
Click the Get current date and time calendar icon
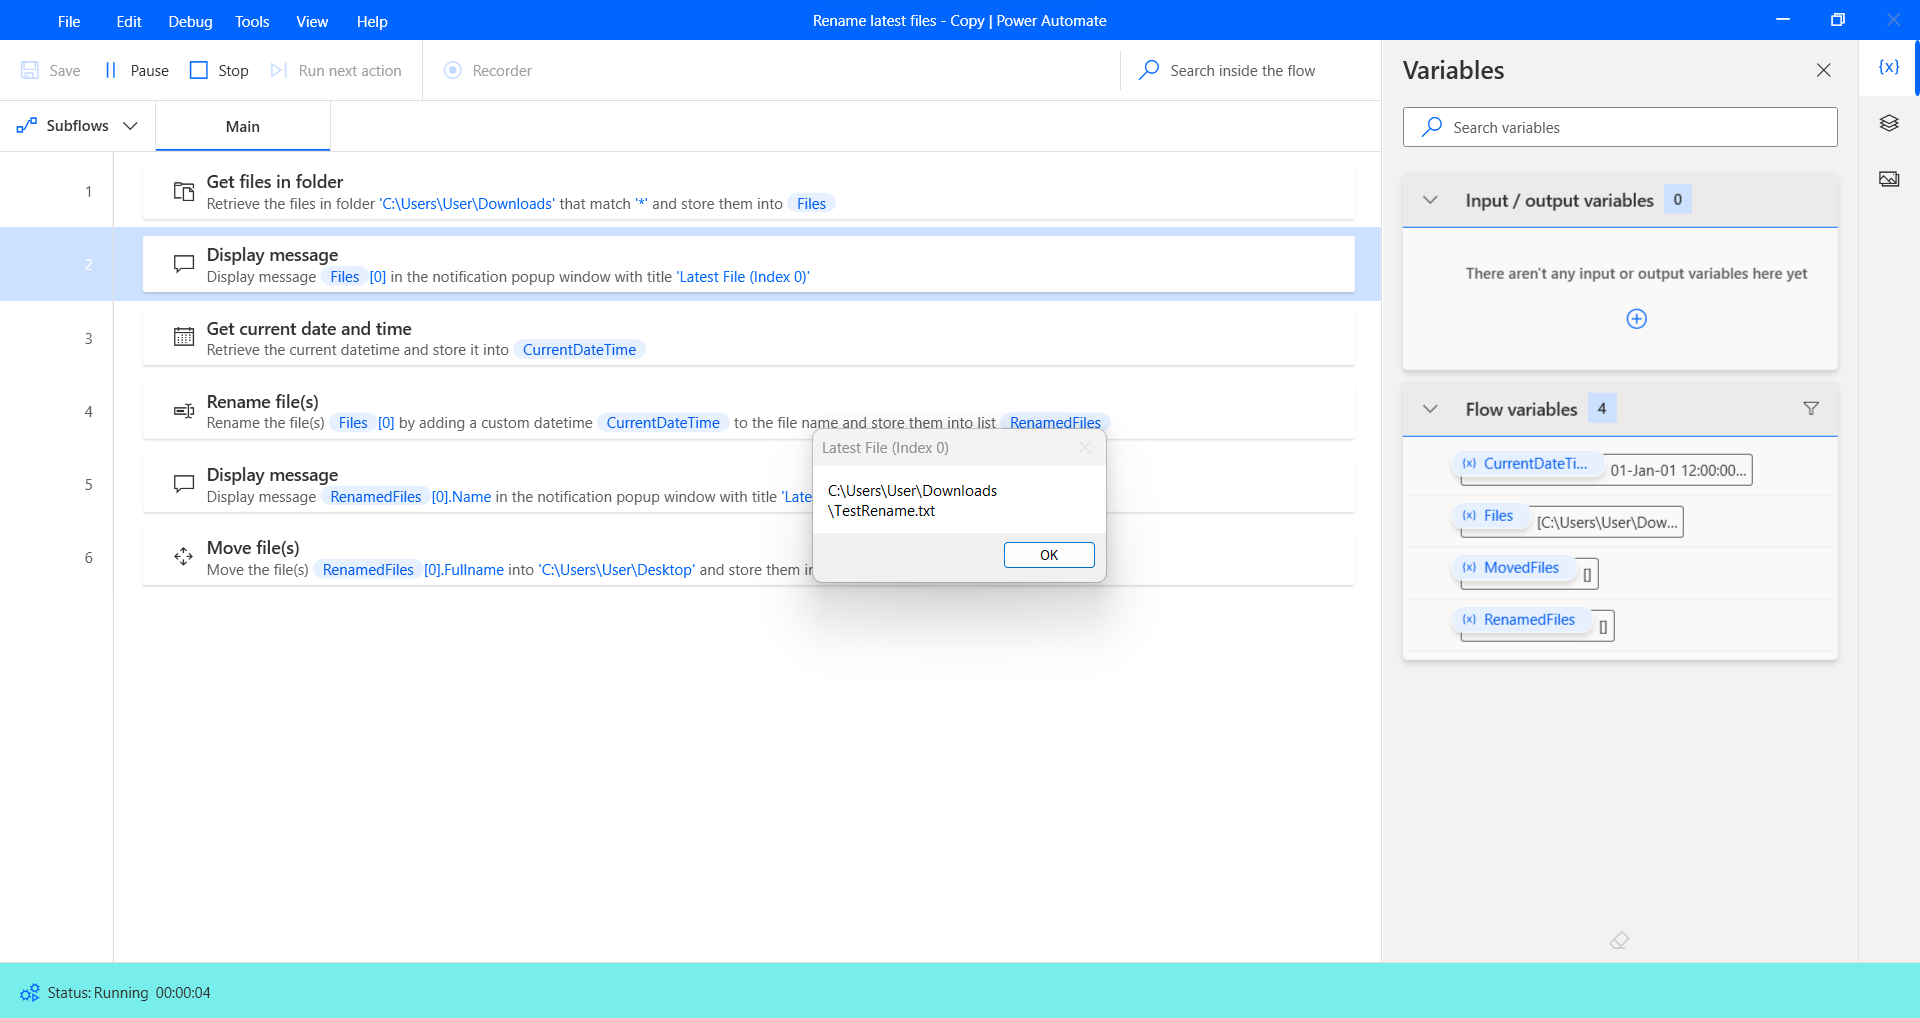183,337
